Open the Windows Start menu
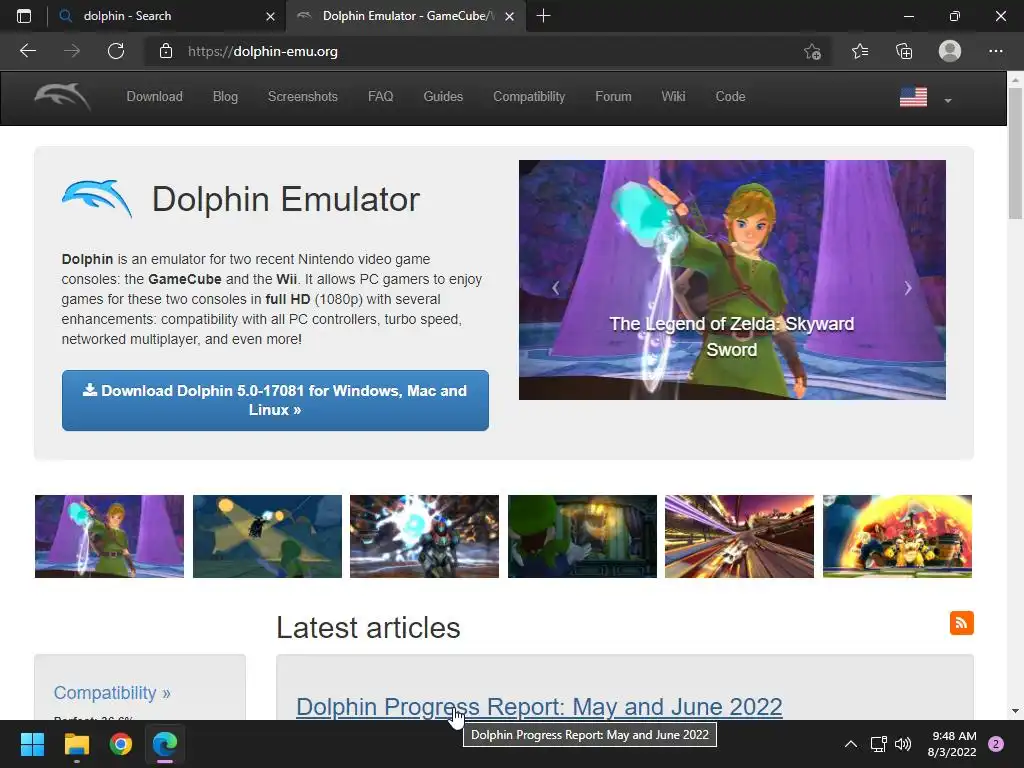The width and height of the screenshot is (1024, 768). pos(32,744)
